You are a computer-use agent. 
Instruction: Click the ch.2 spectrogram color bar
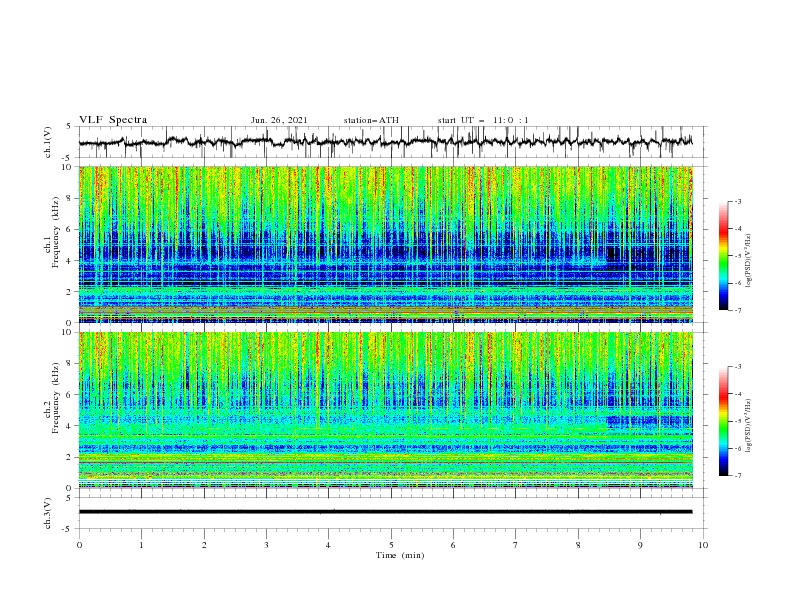(x=723, y=421)
